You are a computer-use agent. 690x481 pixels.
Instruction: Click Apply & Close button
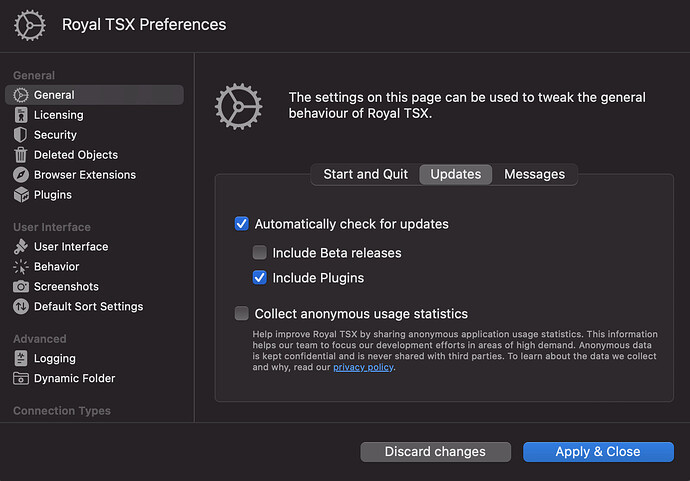pos(598,452)
